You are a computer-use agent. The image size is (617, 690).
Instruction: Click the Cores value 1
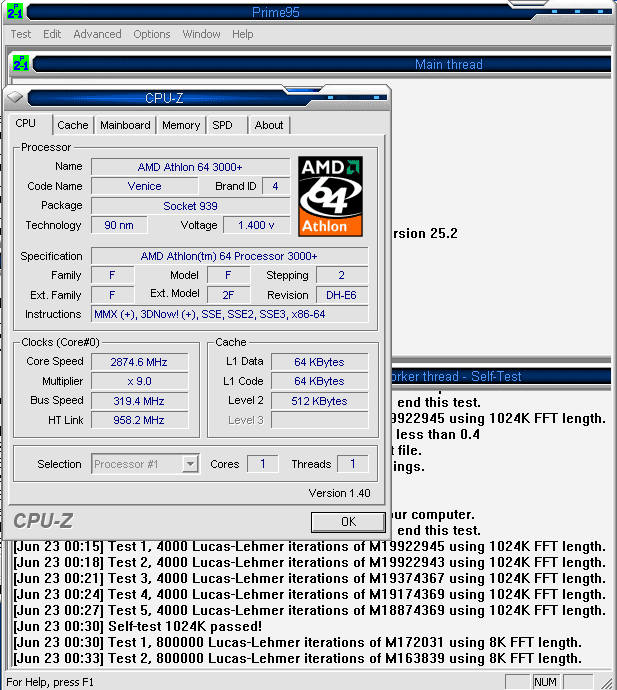pyautogui.click(x=263, y=464)
